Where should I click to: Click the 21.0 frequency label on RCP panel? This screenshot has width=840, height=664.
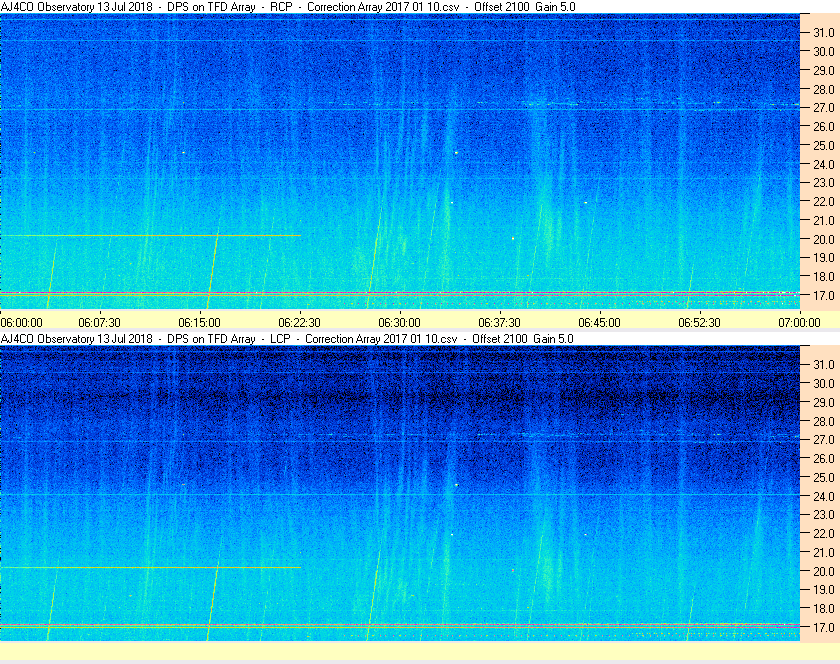pyautogui.click(x=824, y=220)
